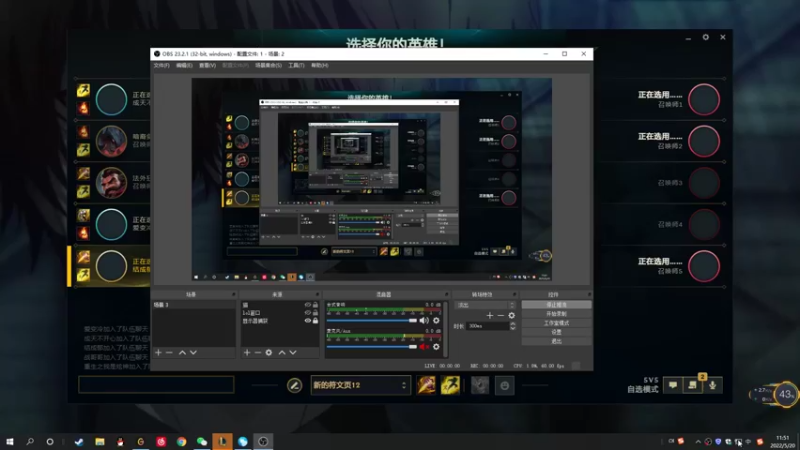Select first summoner spell slot in LoL client

[x=426, y=385]
